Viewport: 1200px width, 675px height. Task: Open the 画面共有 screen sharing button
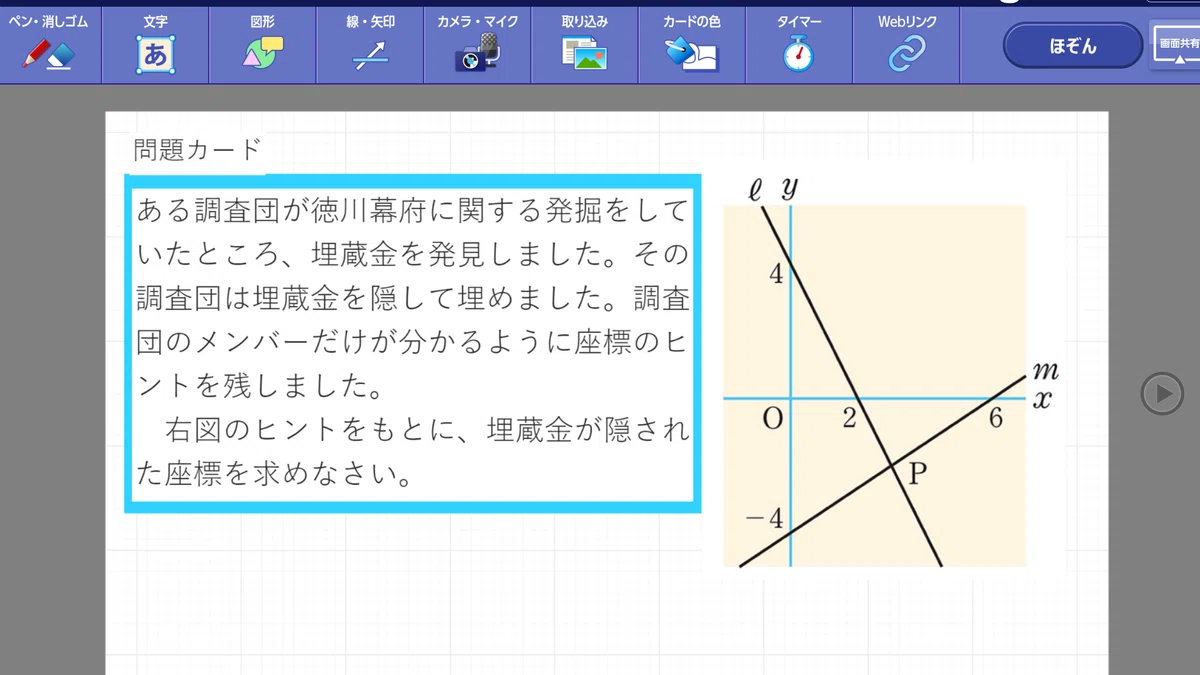1177,46
